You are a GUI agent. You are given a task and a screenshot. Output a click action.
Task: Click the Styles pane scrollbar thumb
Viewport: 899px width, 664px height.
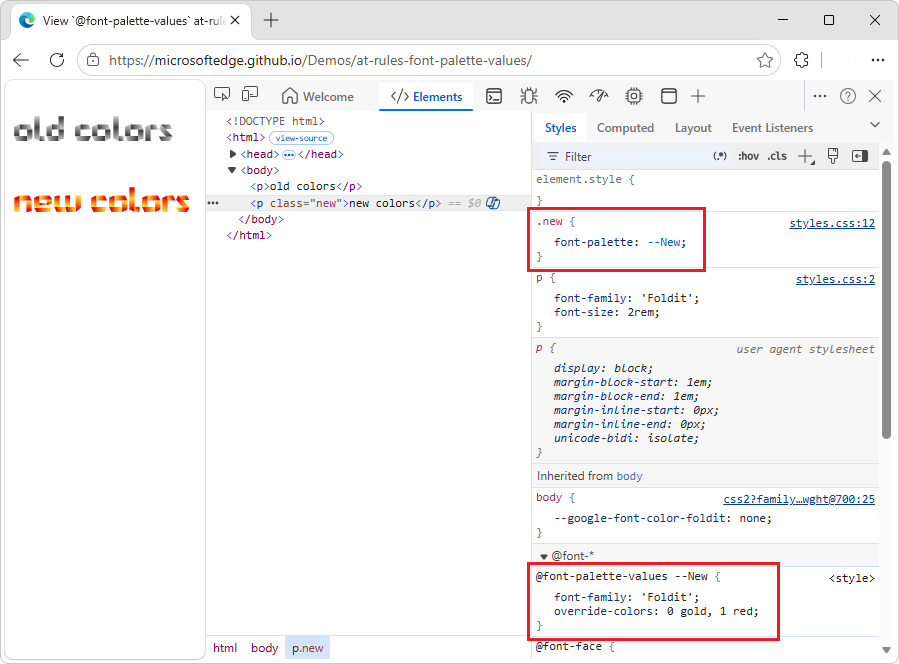point(886,300)
